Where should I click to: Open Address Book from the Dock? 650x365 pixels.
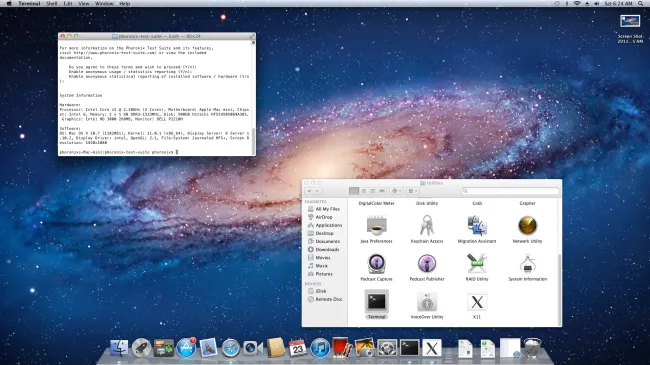[275, 348]
